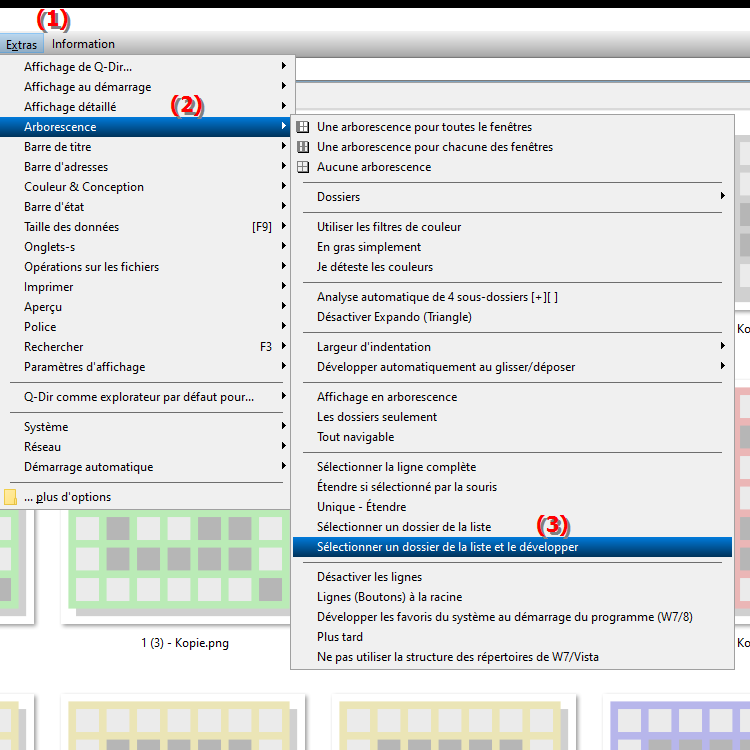Toggle Développer les favoris du système au démarrage

512,618
